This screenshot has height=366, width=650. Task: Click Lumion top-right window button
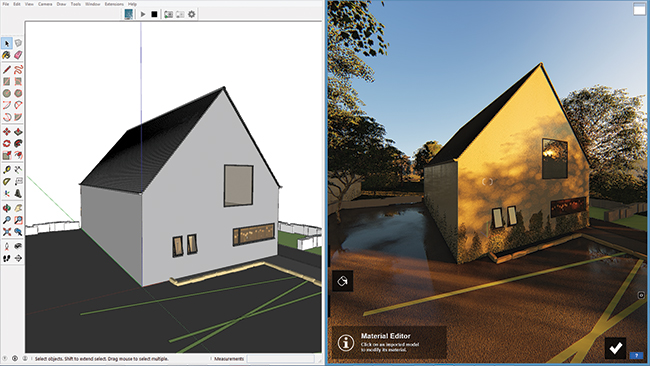tap(639, 9)
